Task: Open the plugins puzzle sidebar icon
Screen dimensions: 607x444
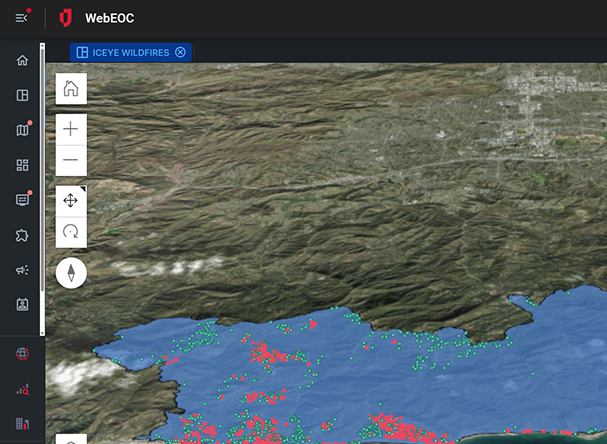Action: click(x=22, y=235)
